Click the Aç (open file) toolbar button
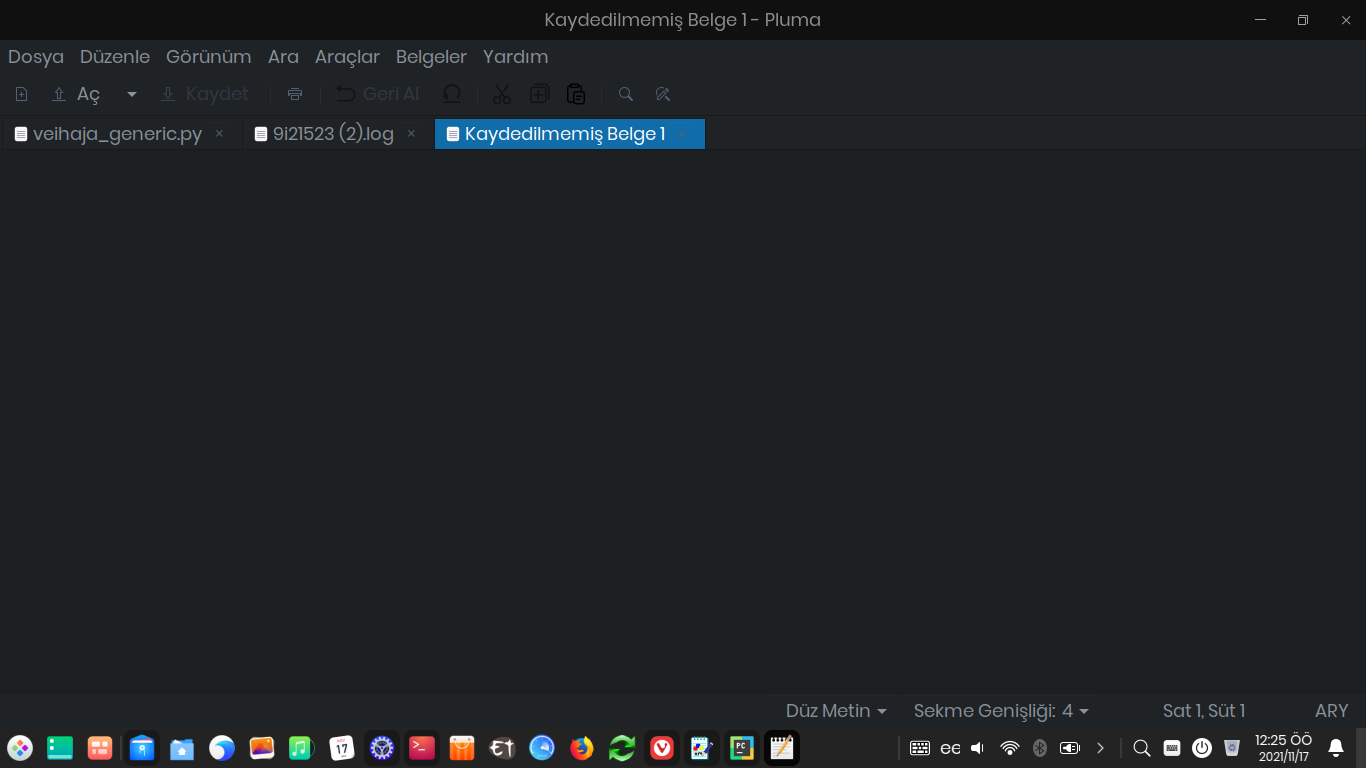 [76, 94]
